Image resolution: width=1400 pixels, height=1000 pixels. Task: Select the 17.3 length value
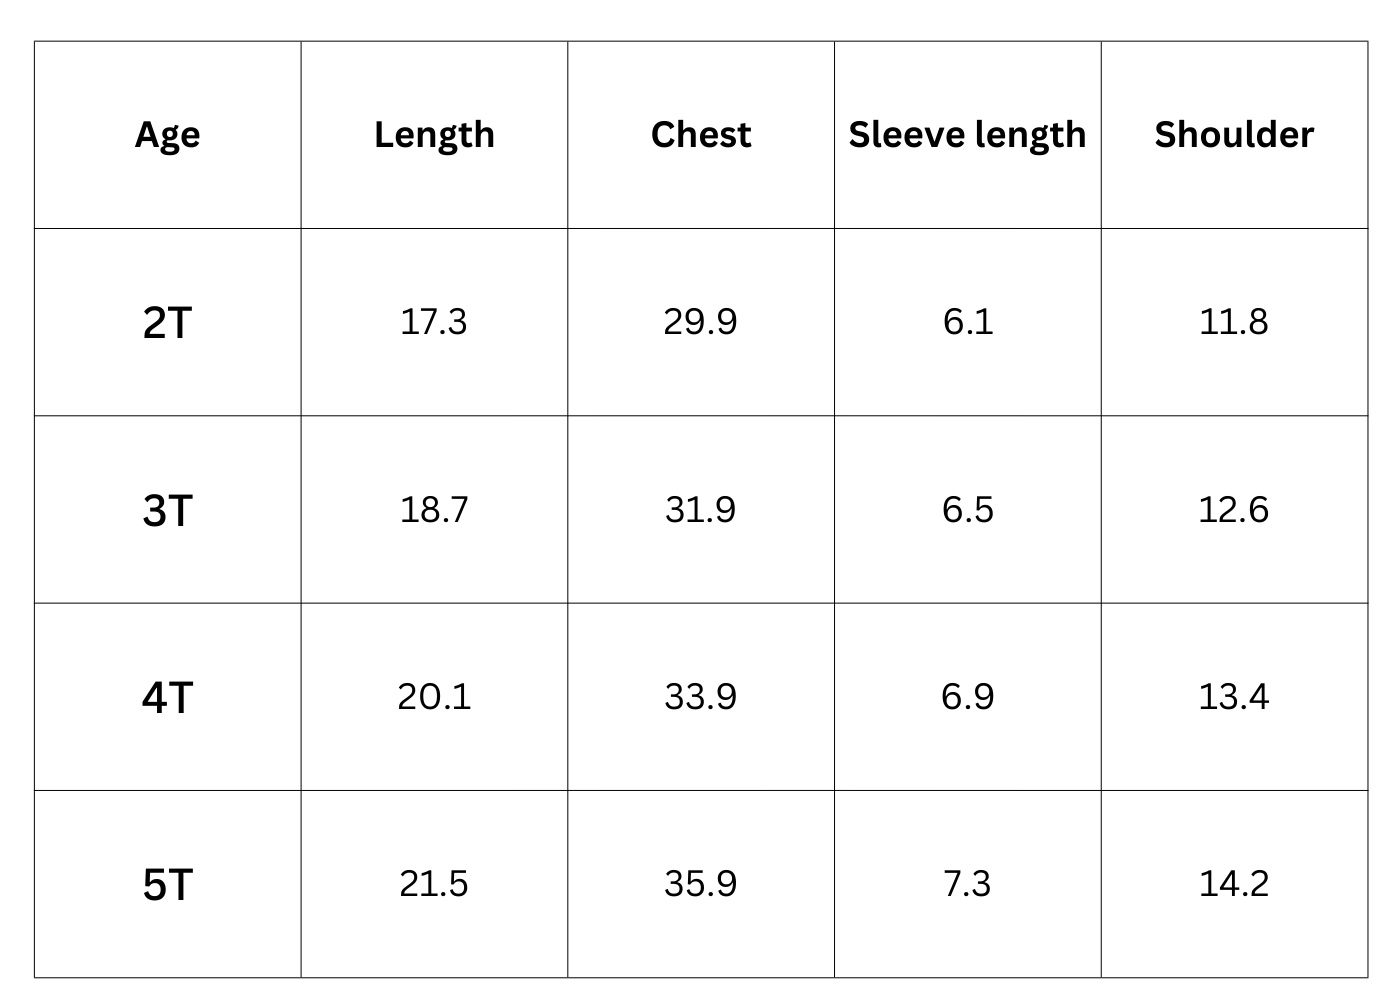pos(434,322)
